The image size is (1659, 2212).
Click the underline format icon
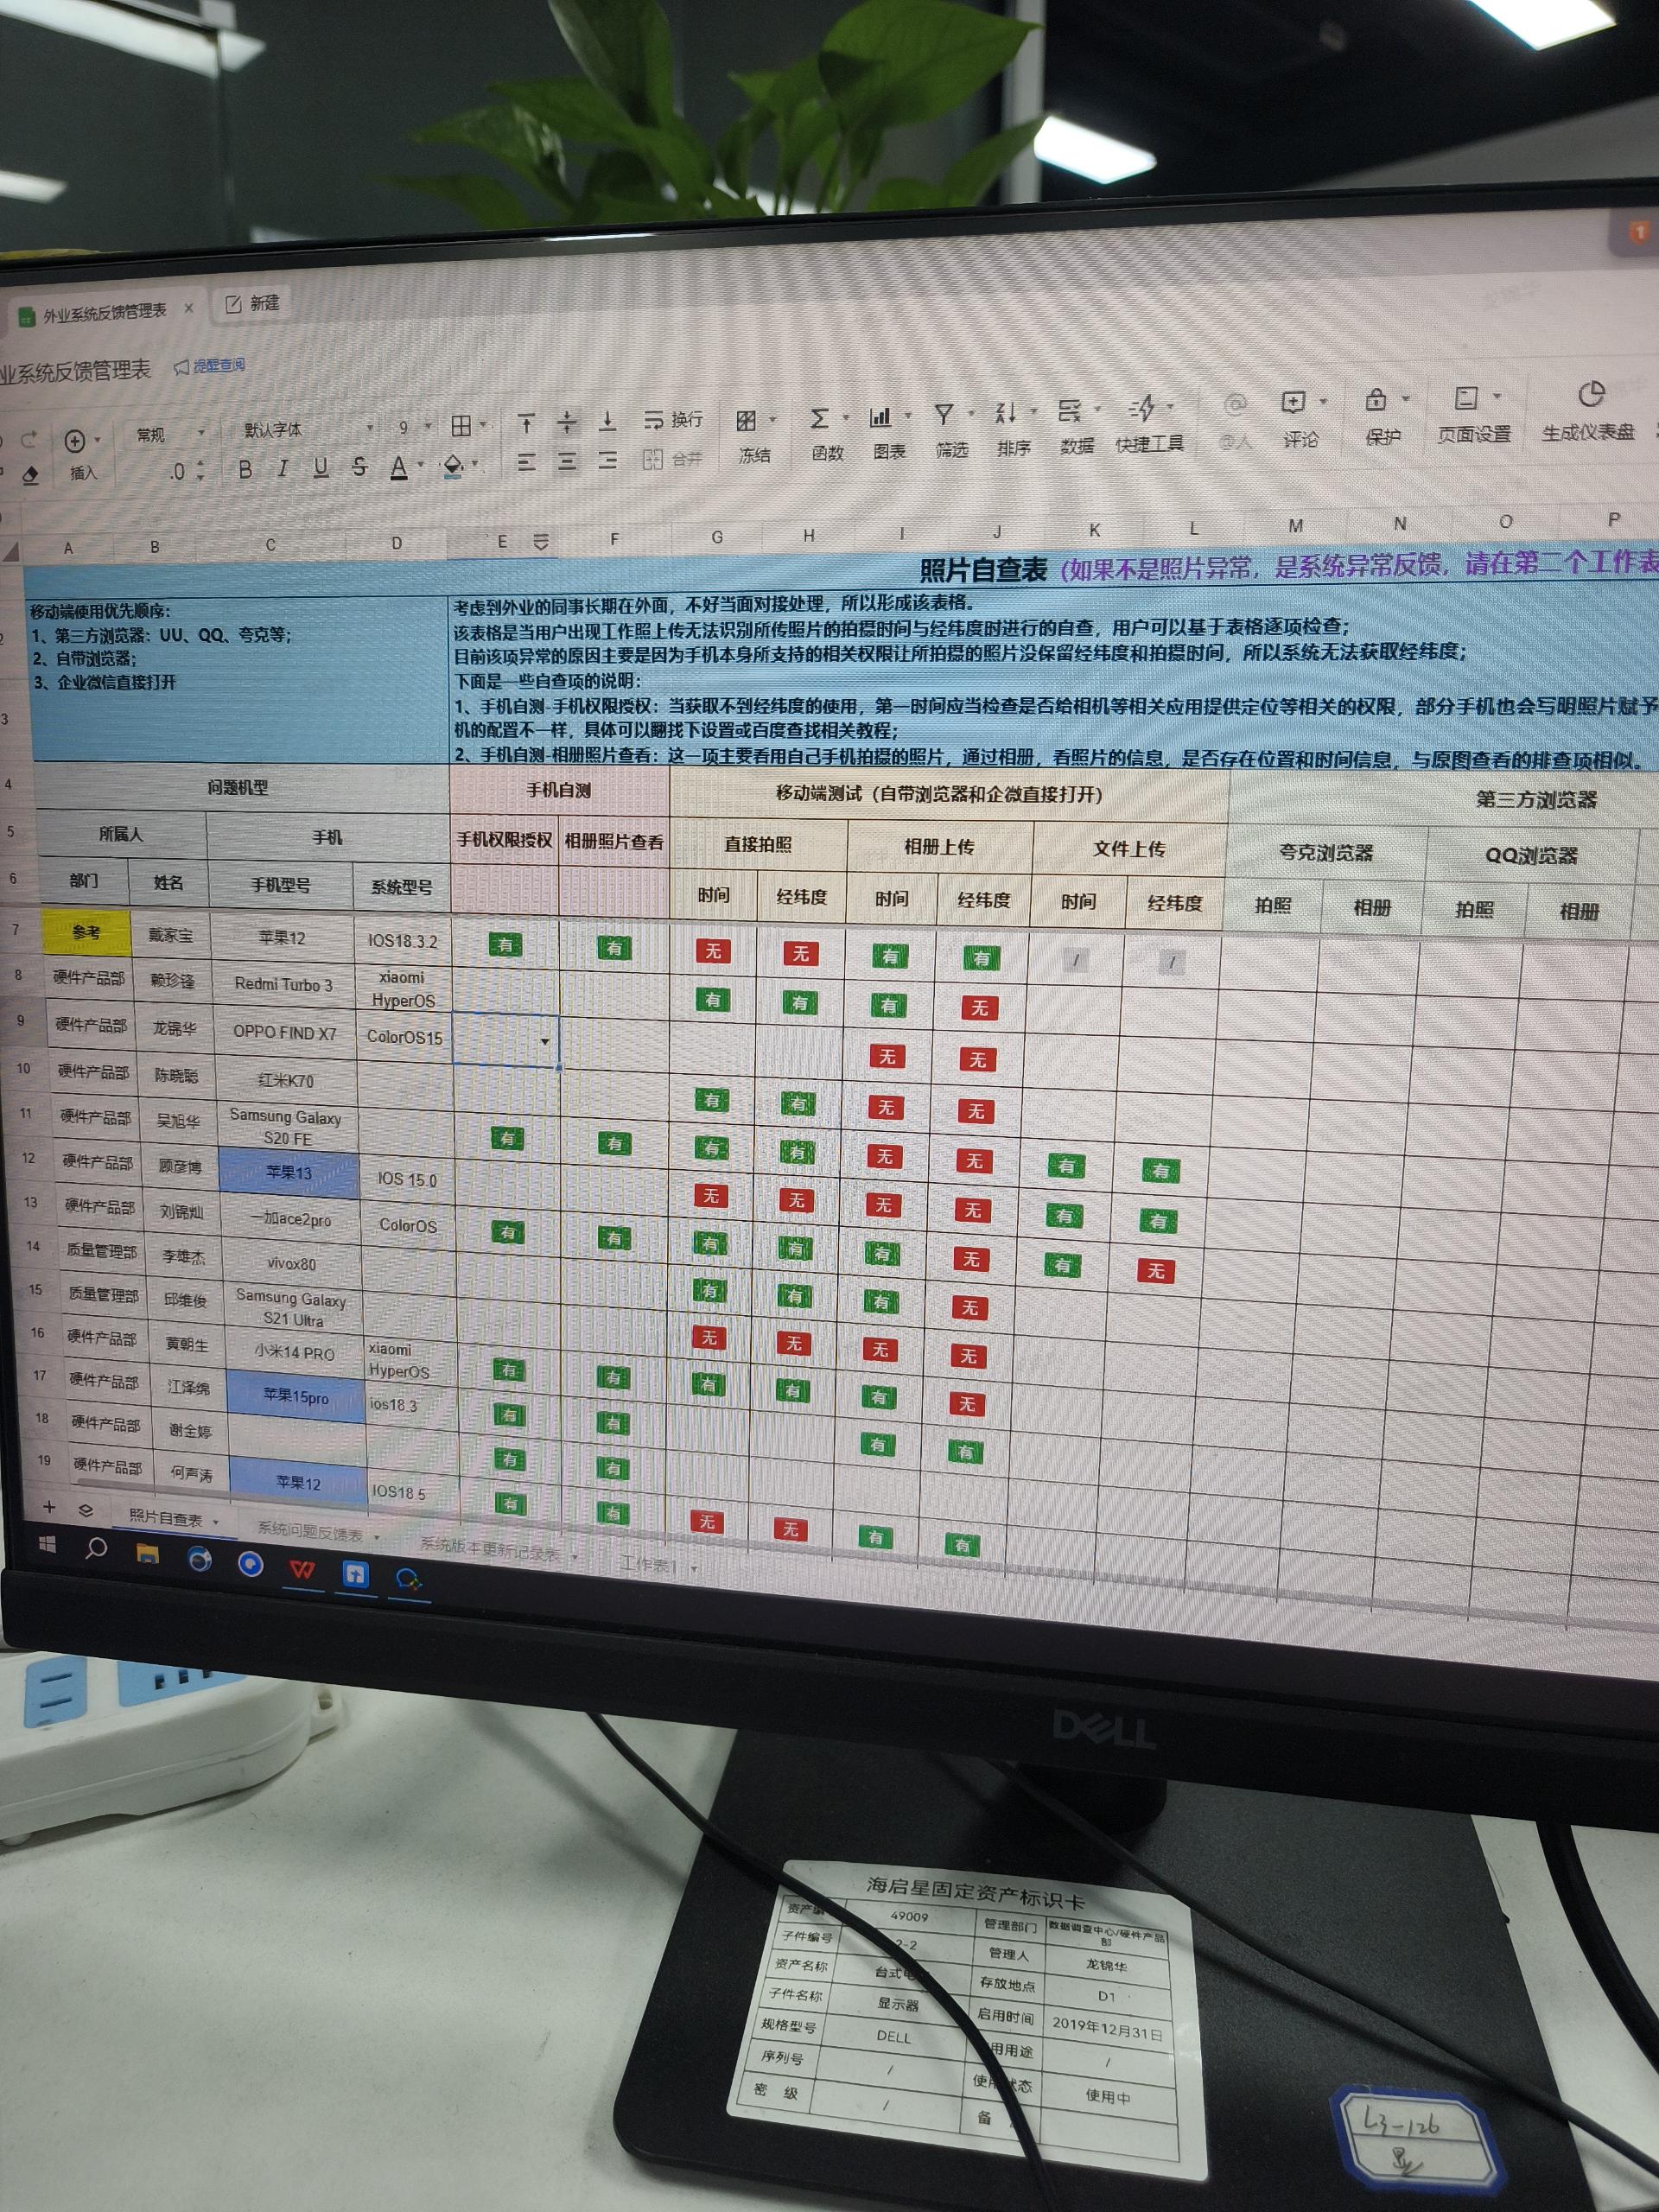click(321, 467)
